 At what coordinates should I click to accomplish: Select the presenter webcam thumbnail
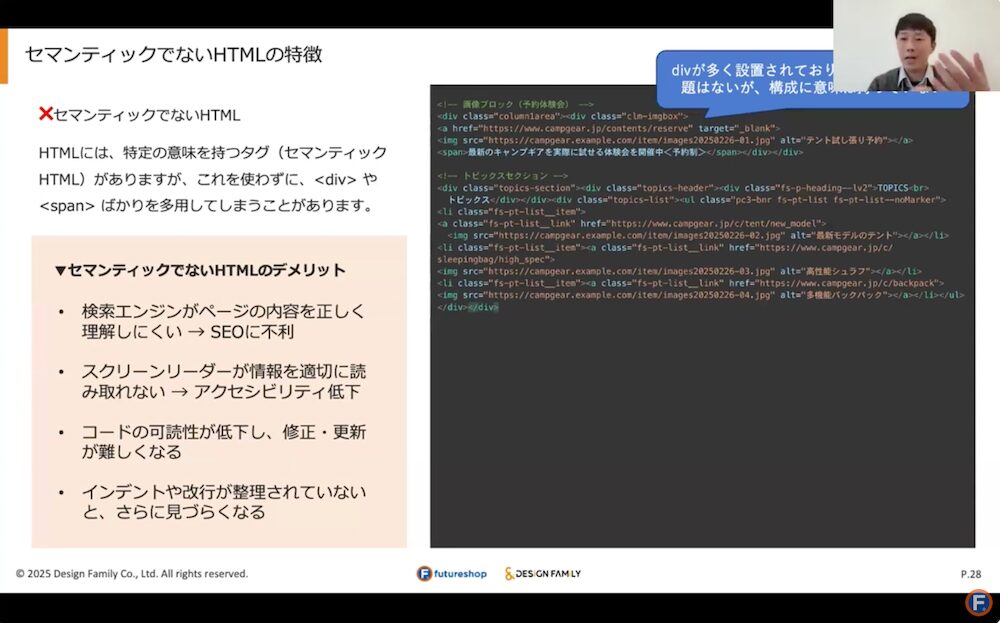916,45
